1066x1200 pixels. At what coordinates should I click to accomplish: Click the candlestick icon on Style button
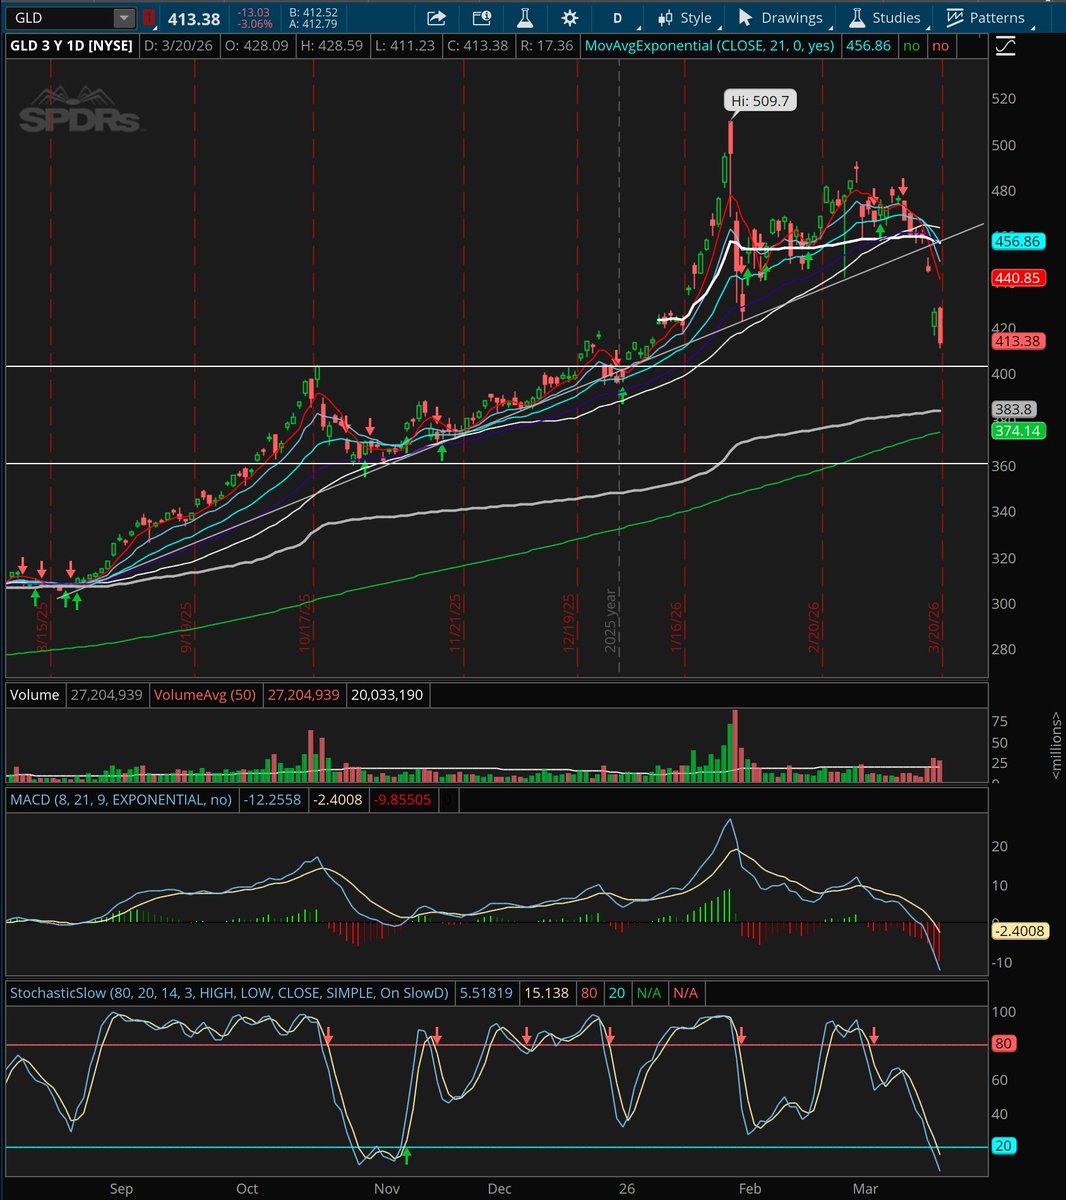coord(666,18)
